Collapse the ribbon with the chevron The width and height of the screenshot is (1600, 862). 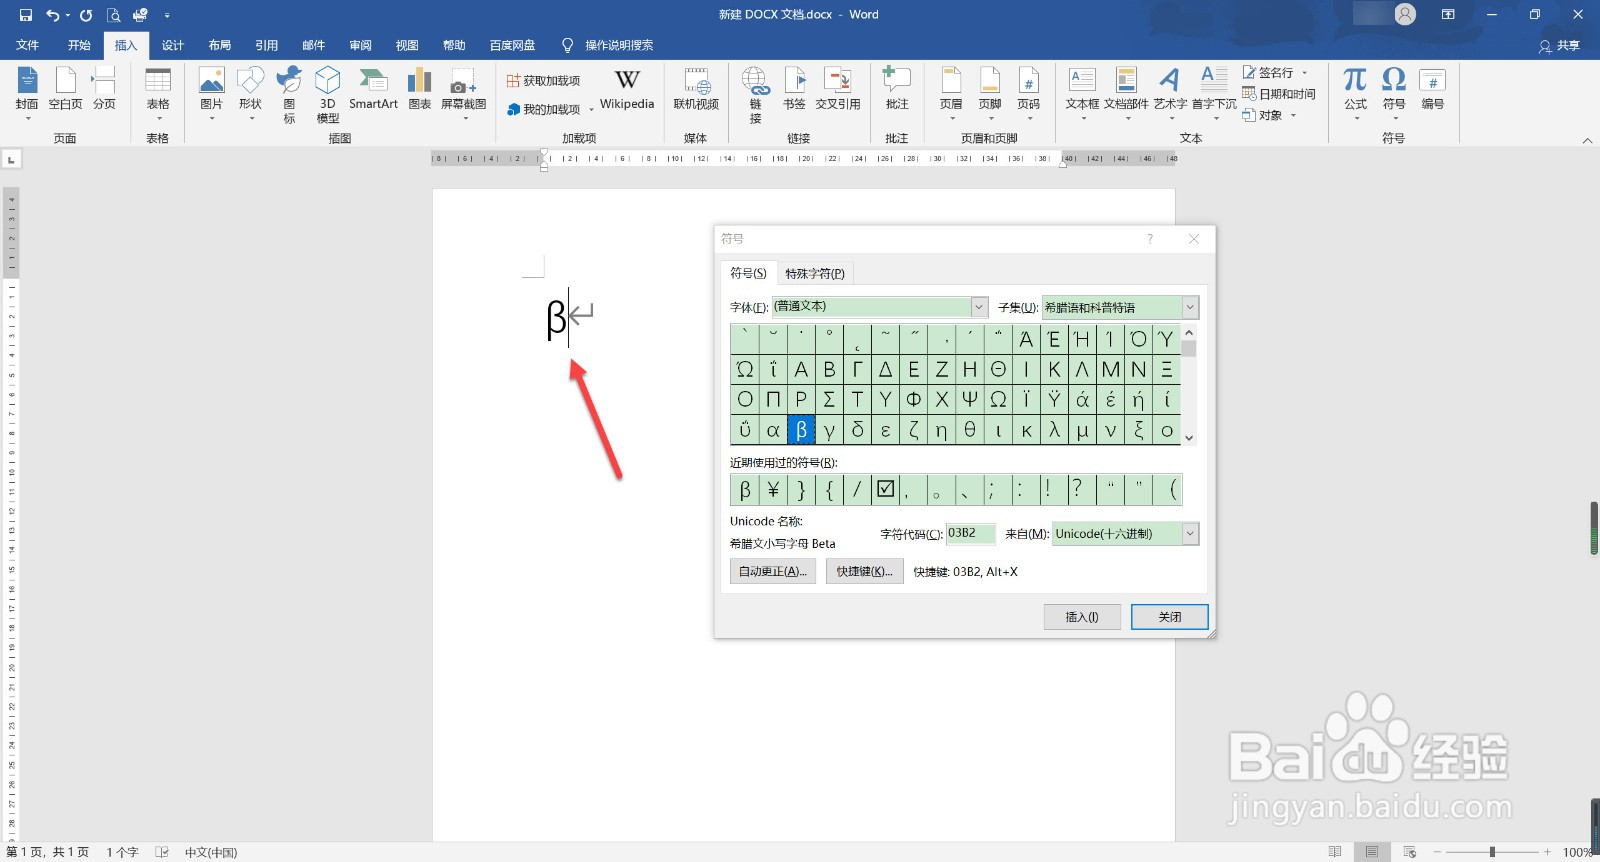click(1587, 141)
